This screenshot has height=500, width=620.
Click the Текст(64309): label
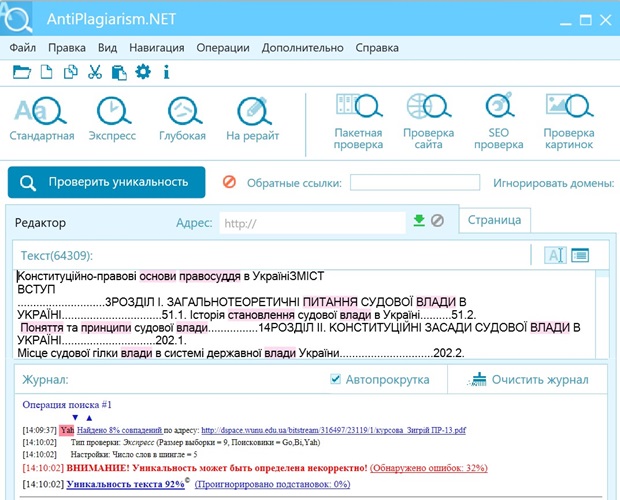tap(57, 255)
